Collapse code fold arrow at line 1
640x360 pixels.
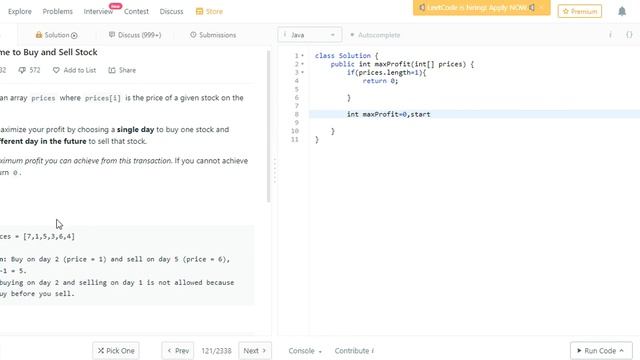(302, 56)
